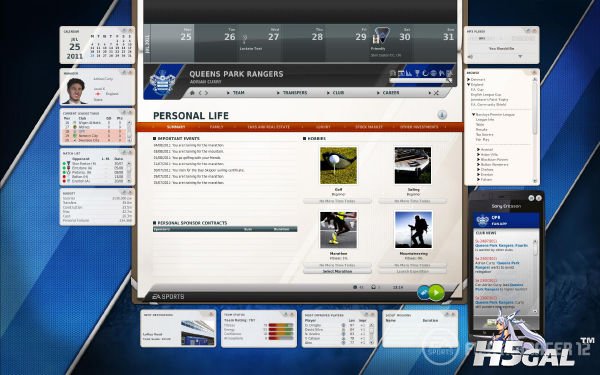Image resolution: width=600 pixels, height=375 pixels.
Task: Go back using the left arrow icon
Action: (200, 93)
